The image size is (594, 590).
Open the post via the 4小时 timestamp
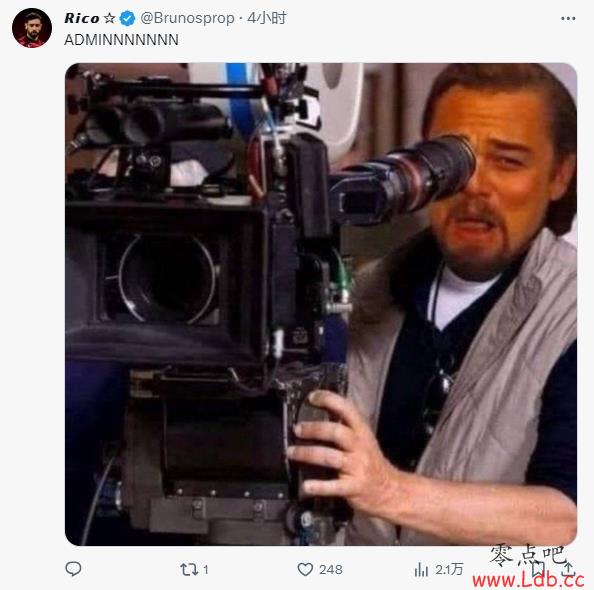pyautogui.click(x=267, y=18)
